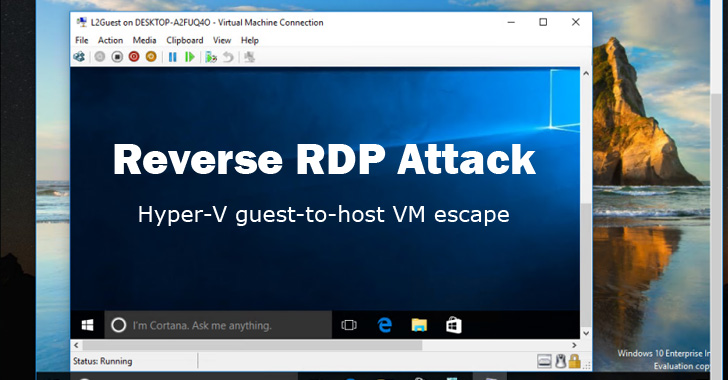Click the Status: Running text
Viewport: 728px width, 380px height.
point(103,361)
